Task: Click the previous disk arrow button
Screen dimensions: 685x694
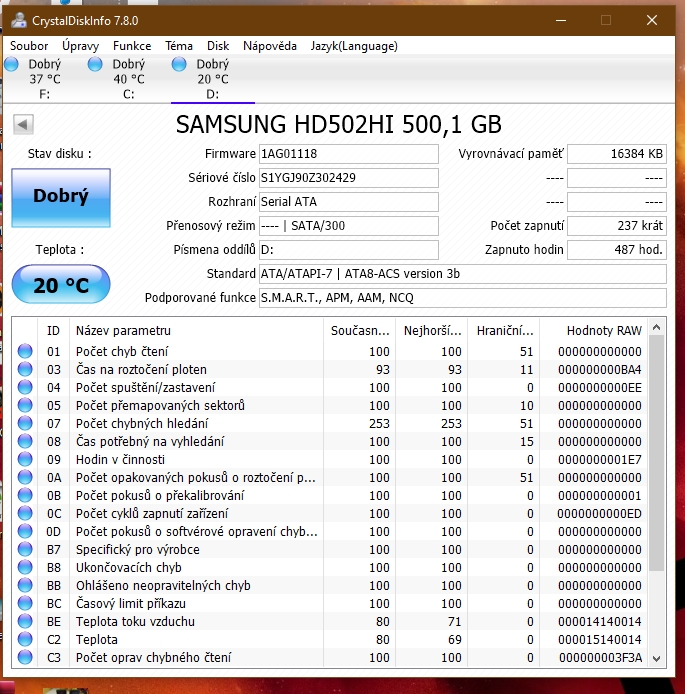Action: point(24,124)
